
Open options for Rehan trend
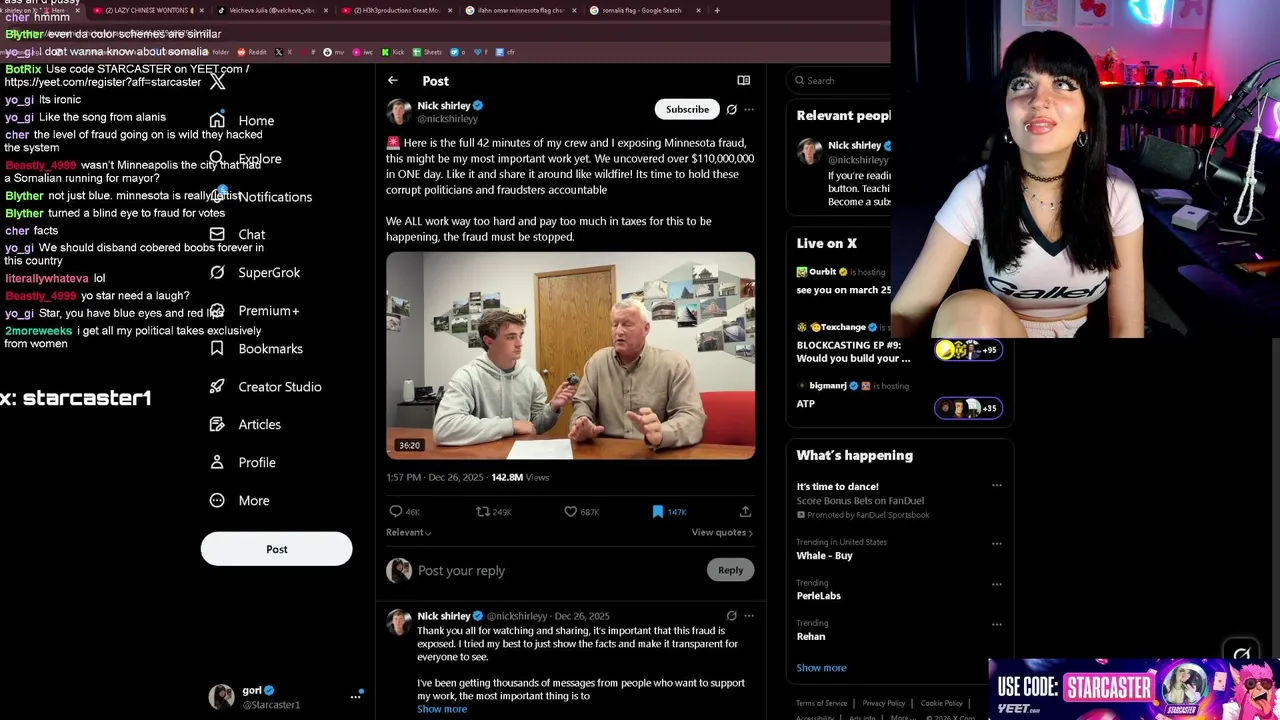[996, 624]
